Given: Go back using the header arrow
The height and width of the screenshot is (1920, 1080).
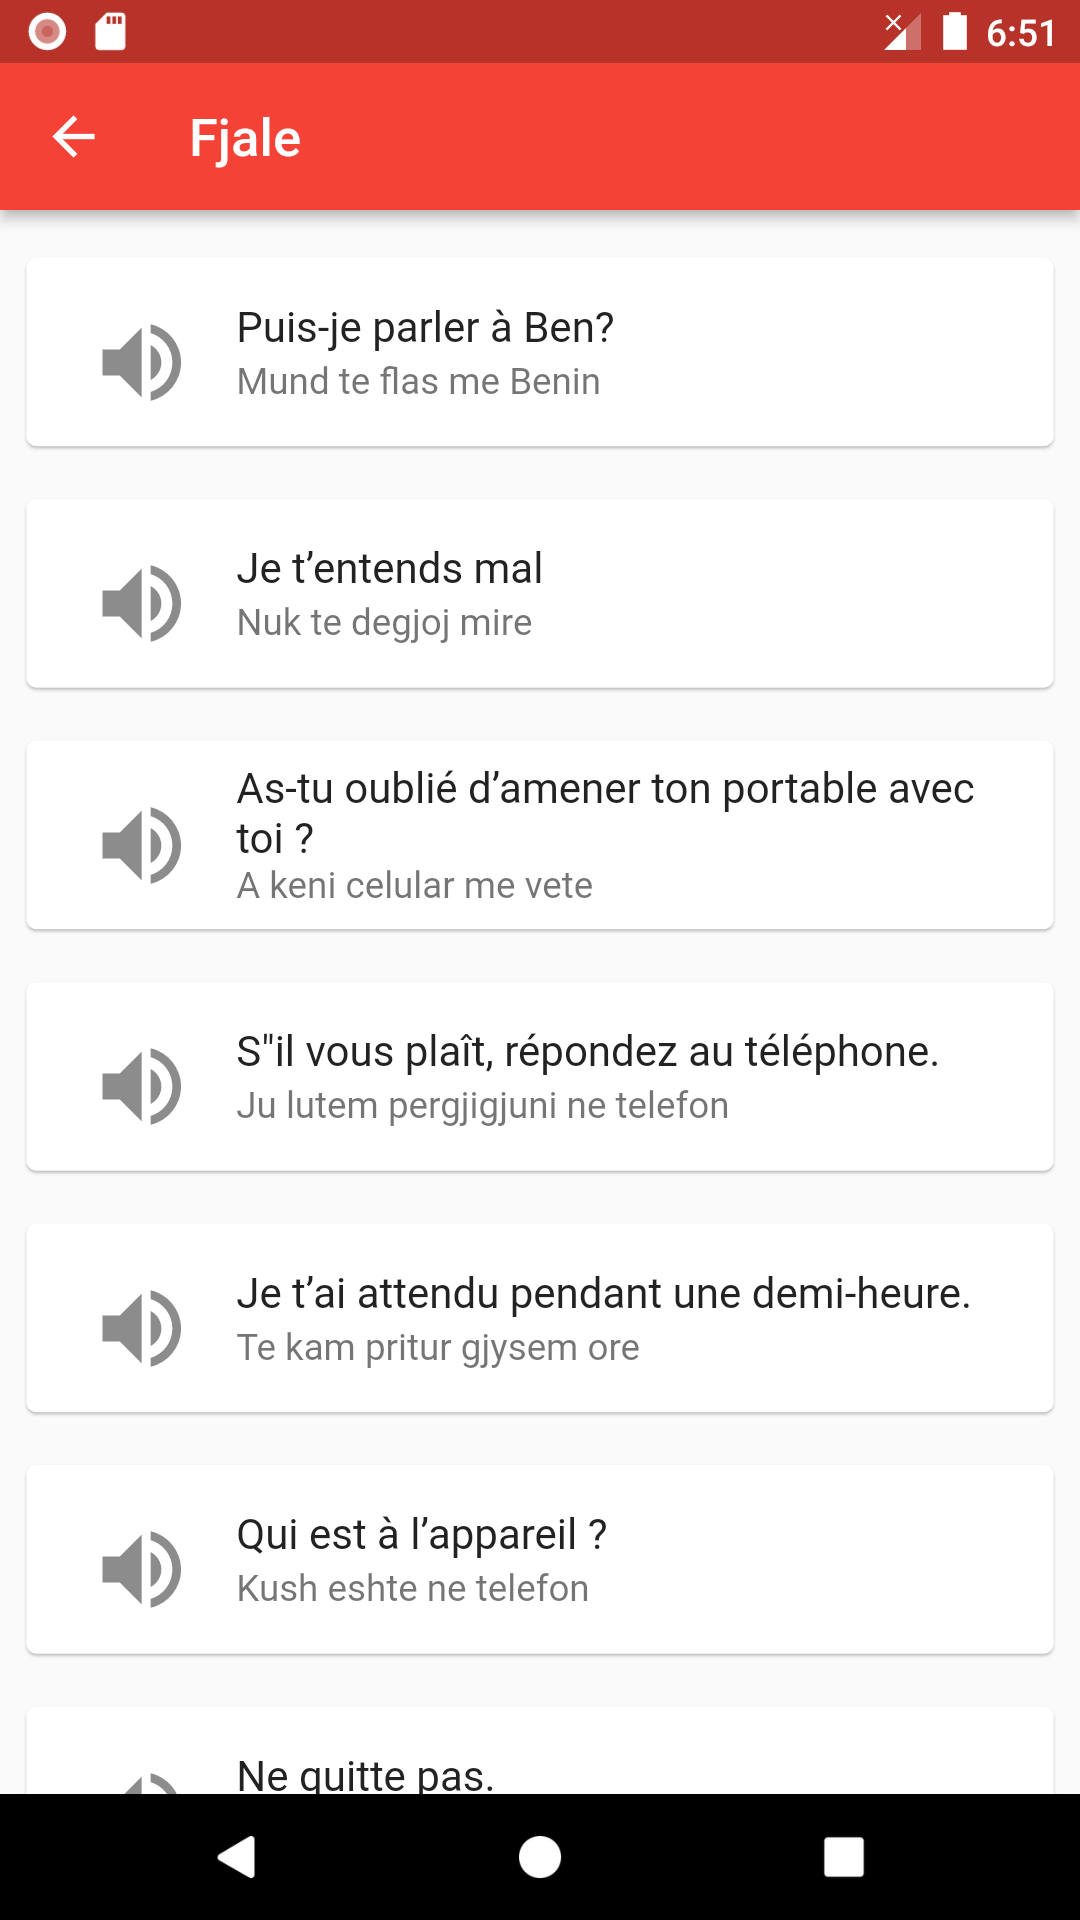Looking at the screenshot, I should (x=73, y=137).
